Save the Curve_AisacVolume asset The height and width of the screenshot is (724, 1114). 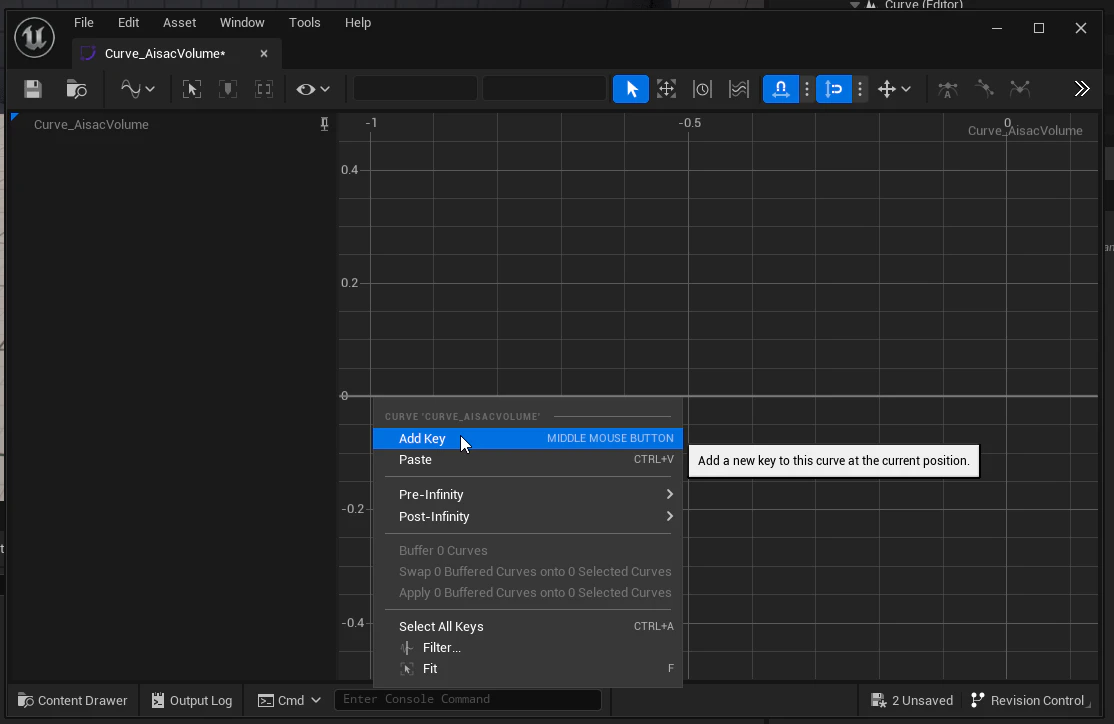point(33,89)
